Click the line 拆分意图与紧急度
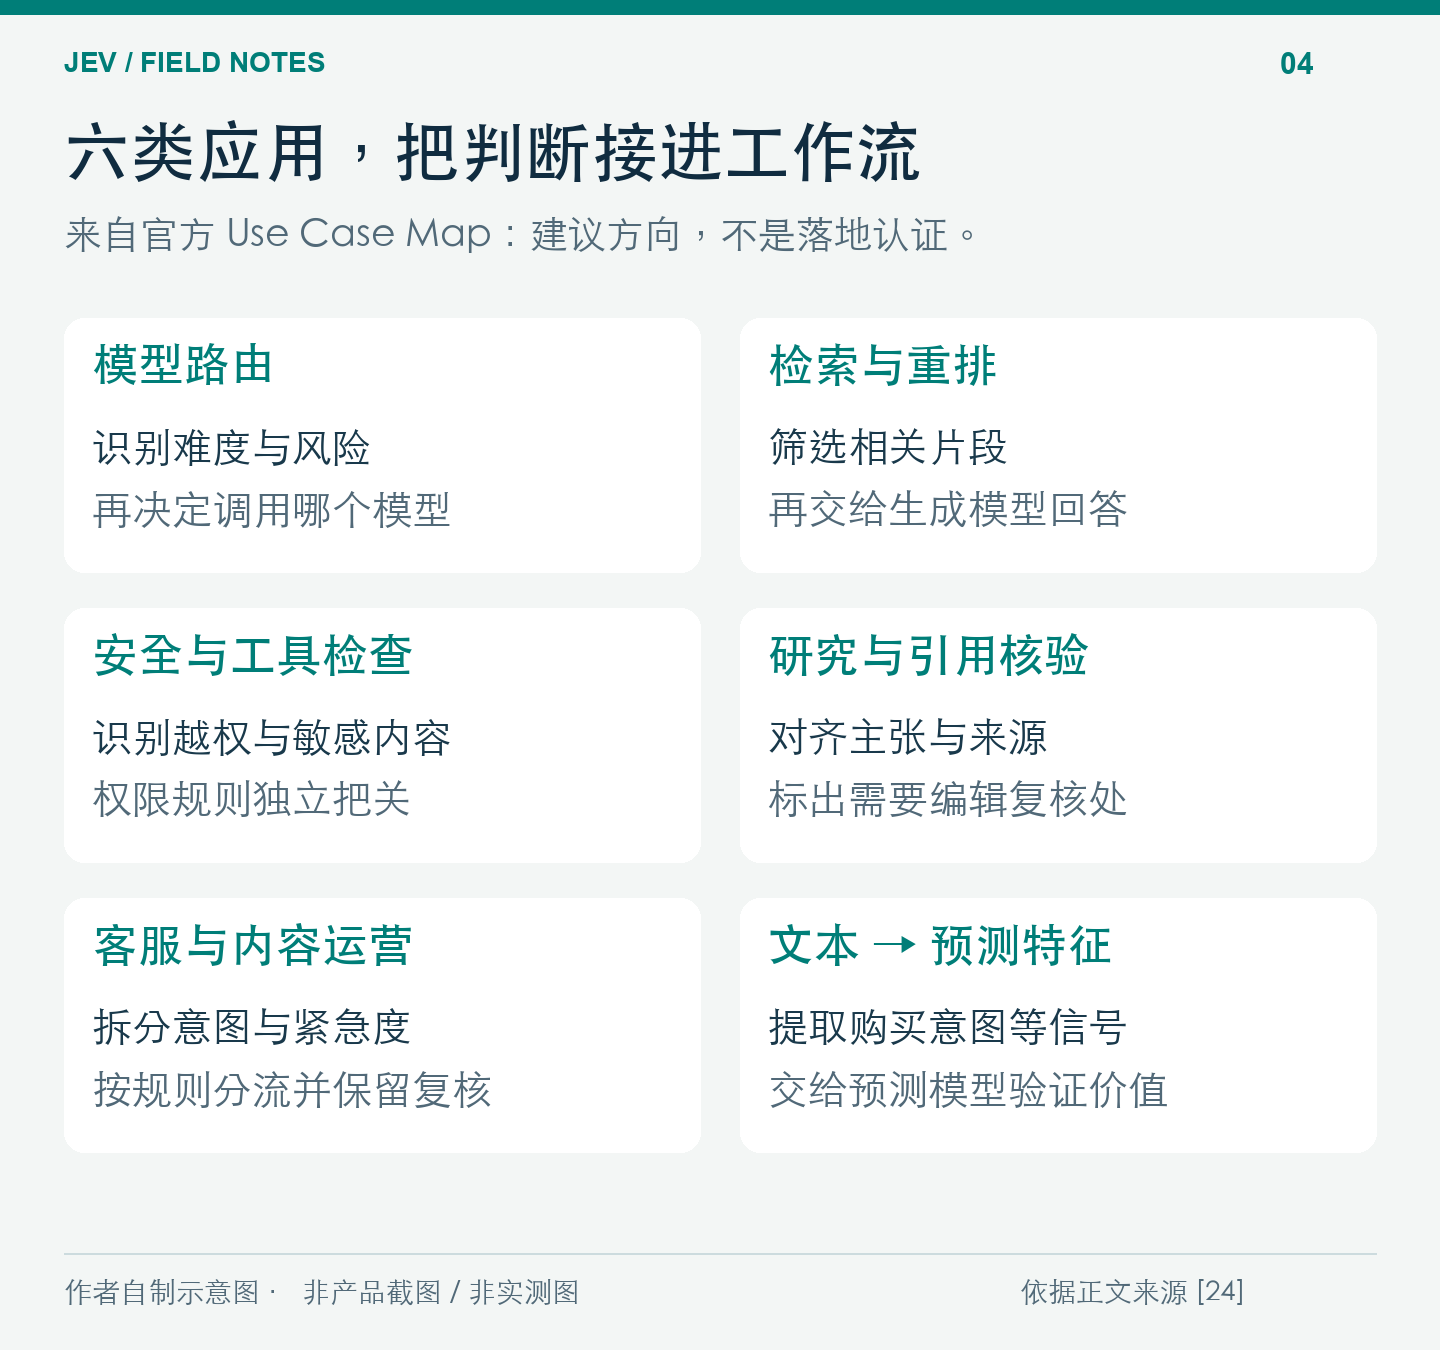Image resolution: width=1440 pixels, height=1350 pixels. (x=252, y=1028)
